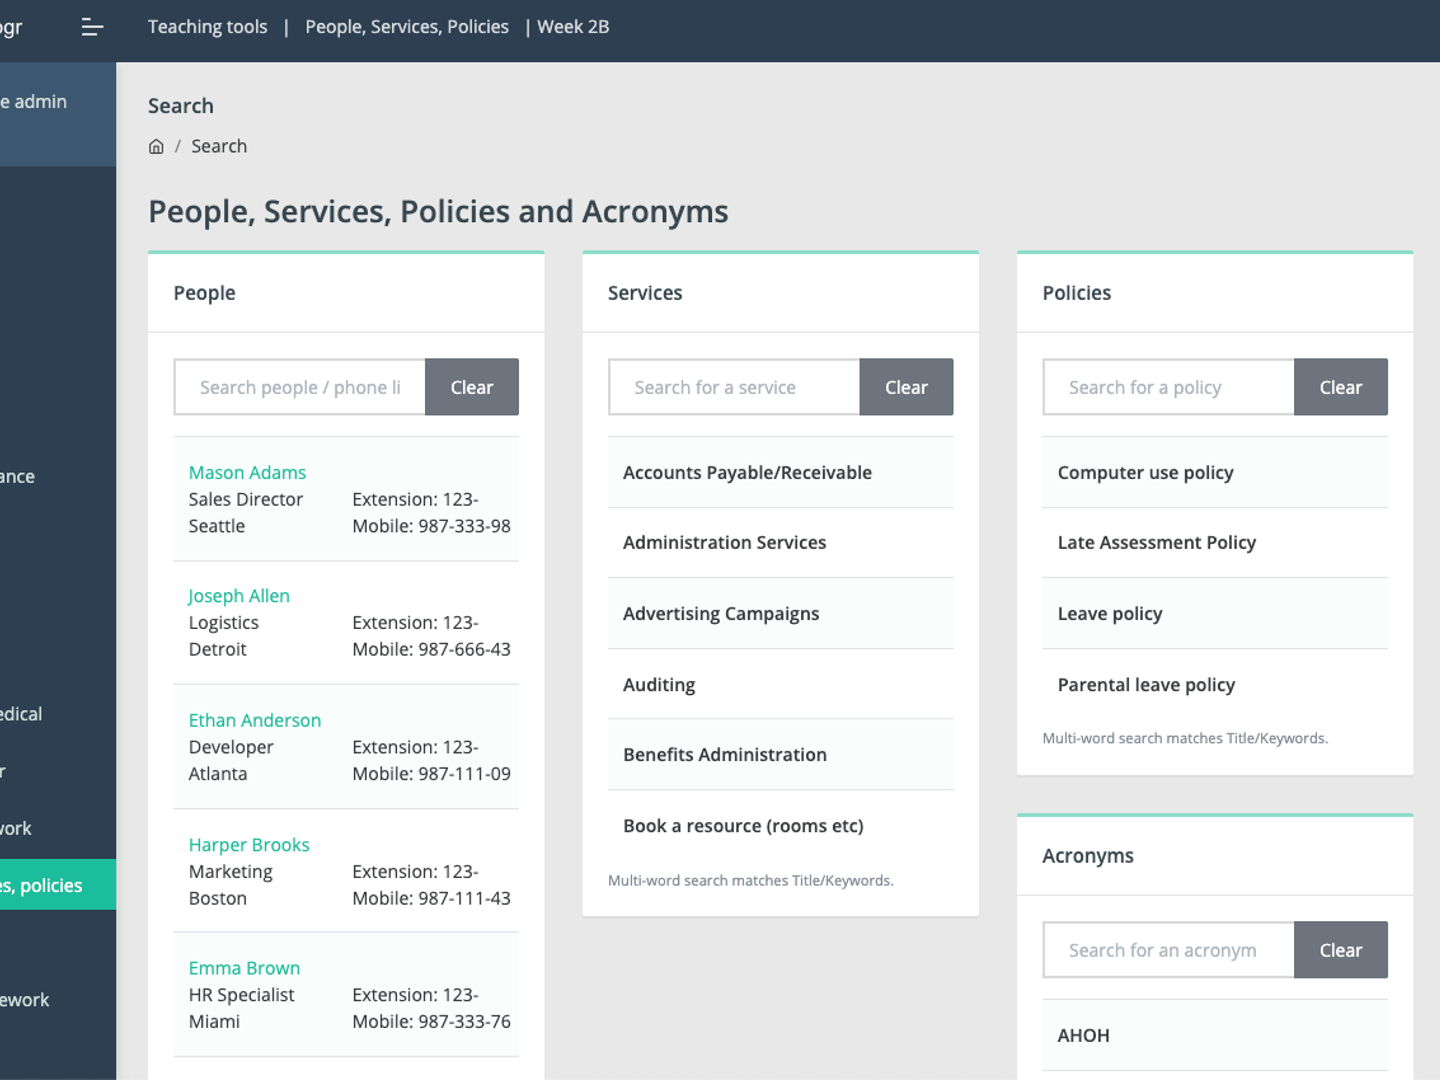Focus the Search for an acronym box
The image size is (1440, 1080).
pos(1168,950)
